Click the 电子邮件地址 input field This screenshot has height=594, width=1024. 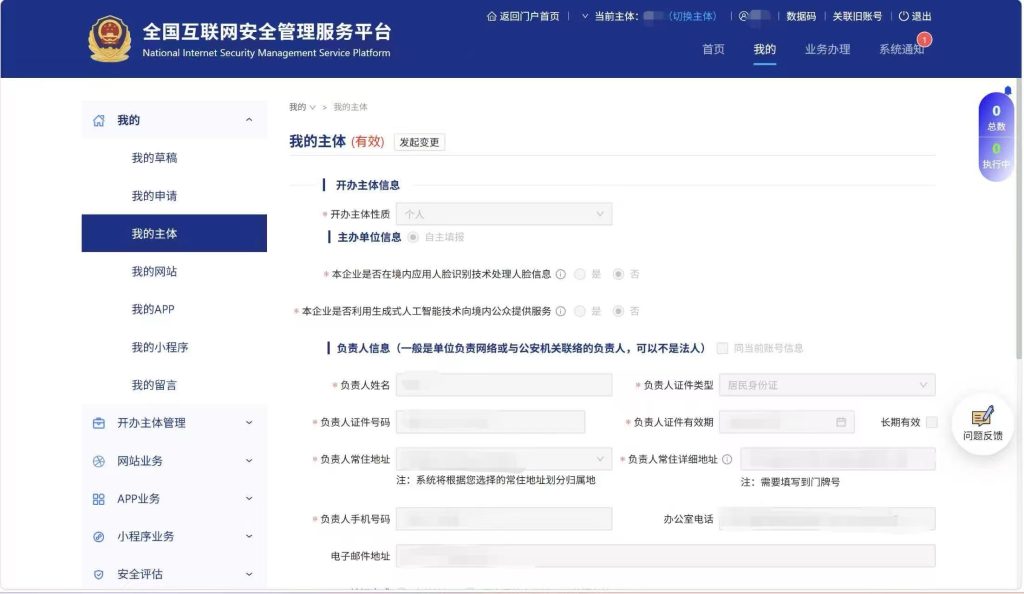click(x=665, y=556)
